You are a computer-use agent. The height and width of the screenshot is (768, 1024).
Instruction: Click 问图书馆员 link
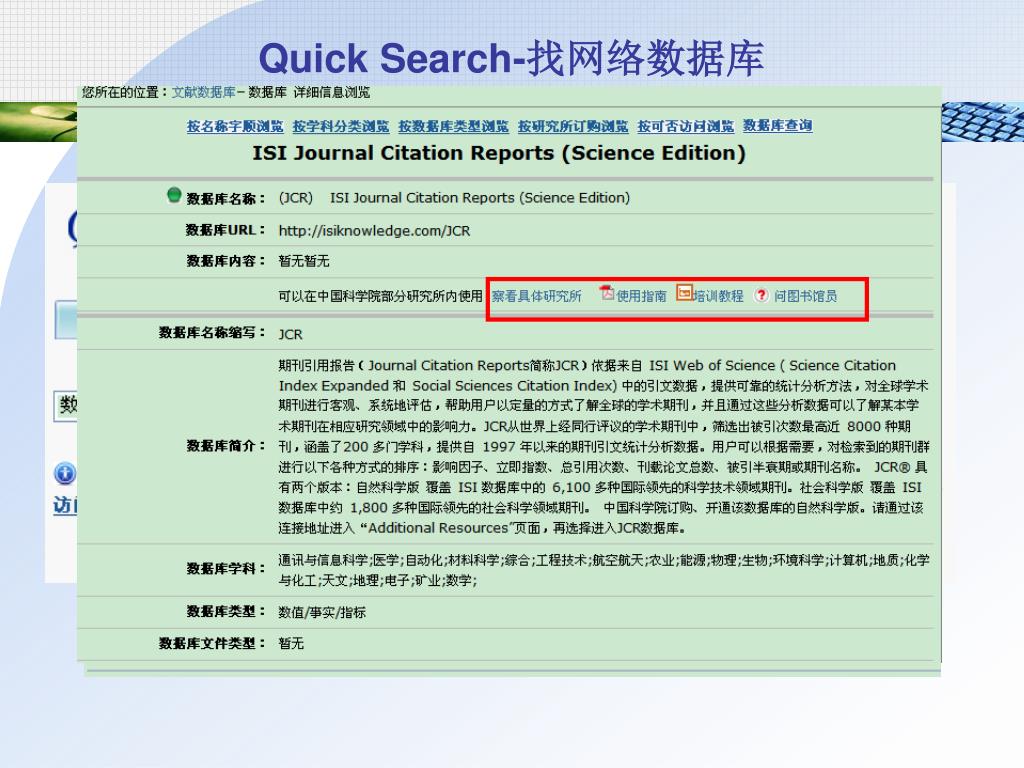pos(805,296)
